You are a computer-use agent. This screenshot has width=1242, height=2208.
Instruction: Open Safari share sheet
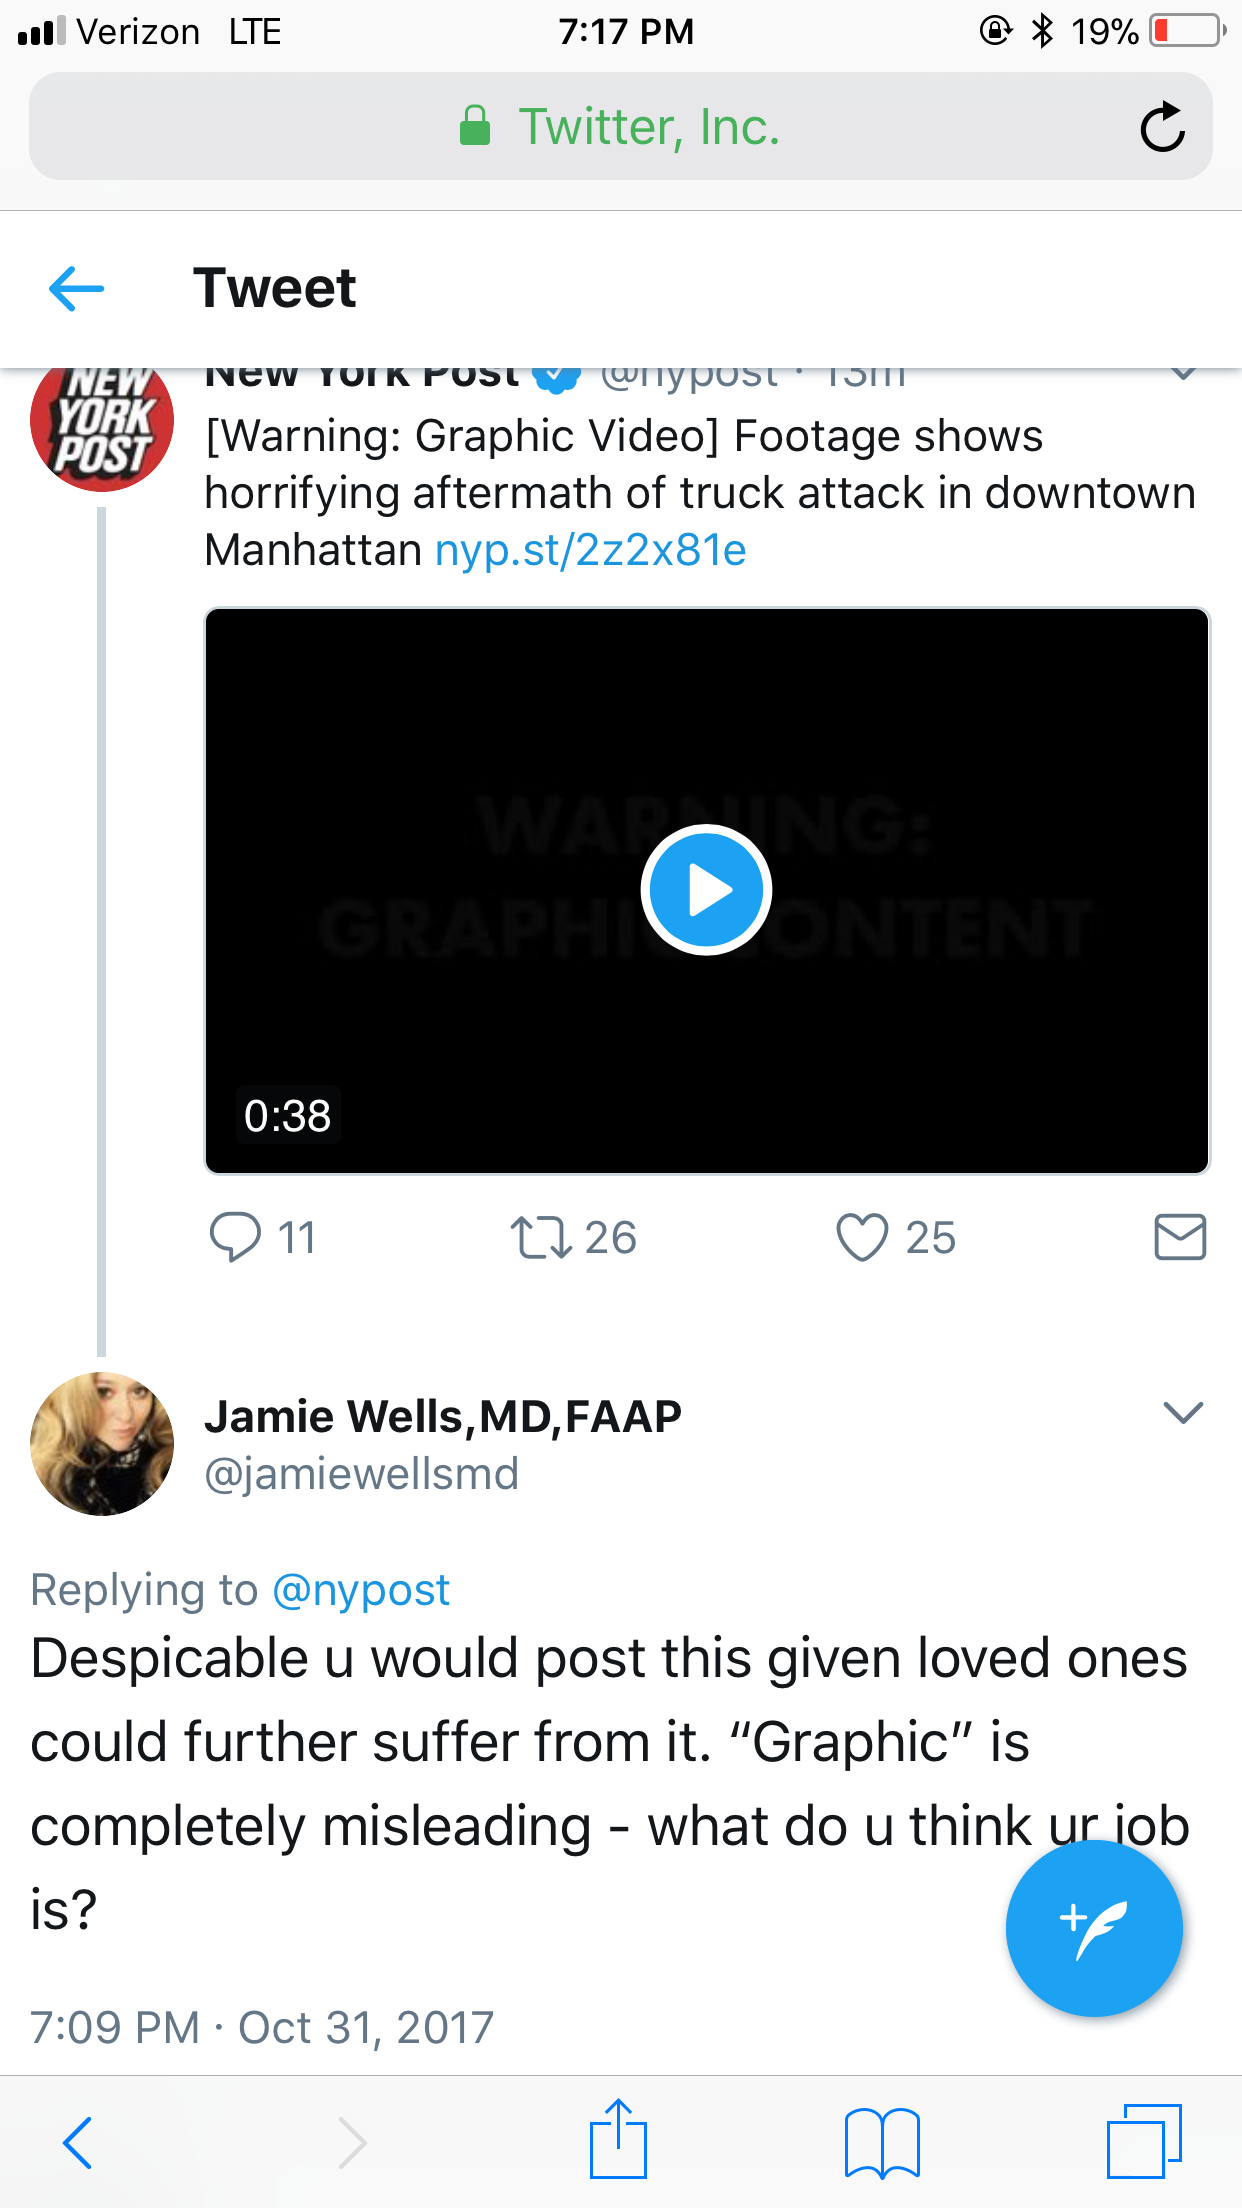click(618, 2141)
